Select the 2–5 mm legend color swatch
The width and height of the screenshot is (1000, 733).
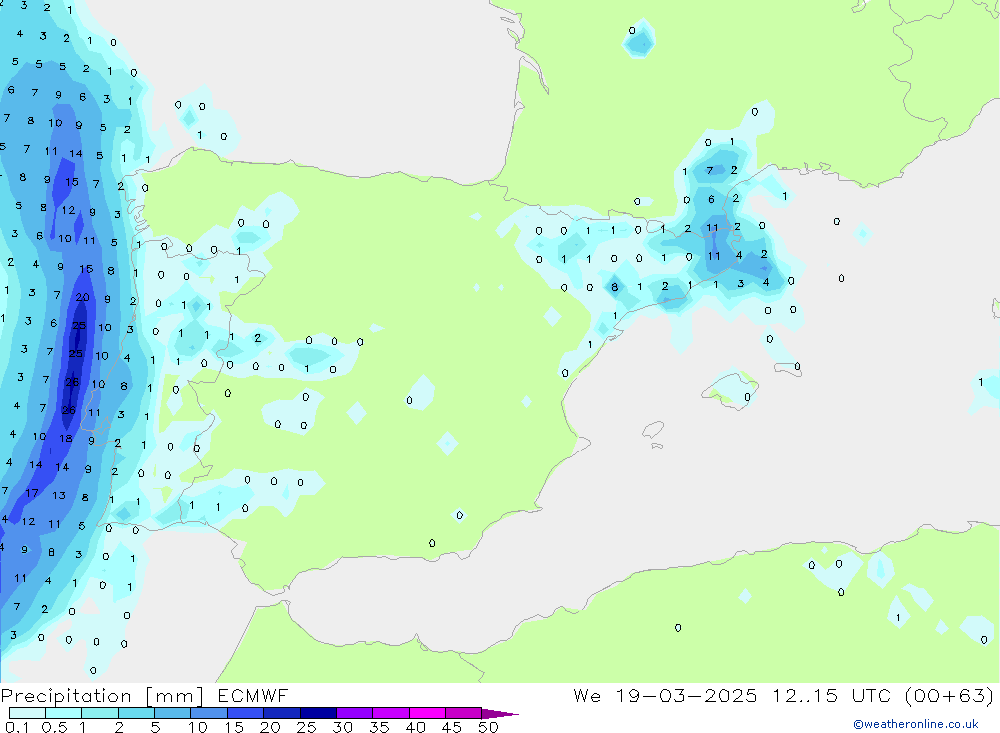136,713
